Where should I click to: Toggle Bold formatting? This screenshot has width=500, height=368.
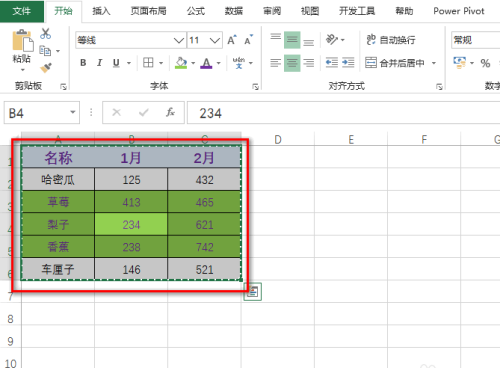tap(83, 63)
